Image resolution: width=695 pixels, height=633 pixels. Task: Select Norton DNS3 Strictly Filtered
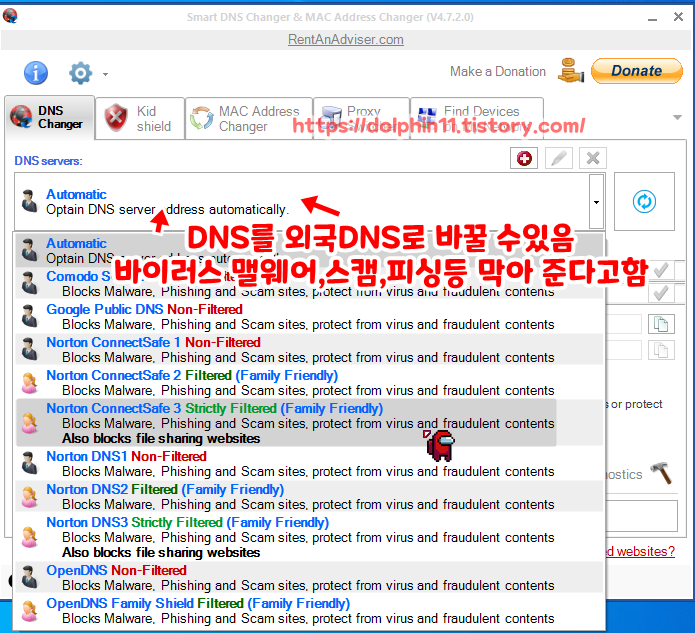[309, 537]
